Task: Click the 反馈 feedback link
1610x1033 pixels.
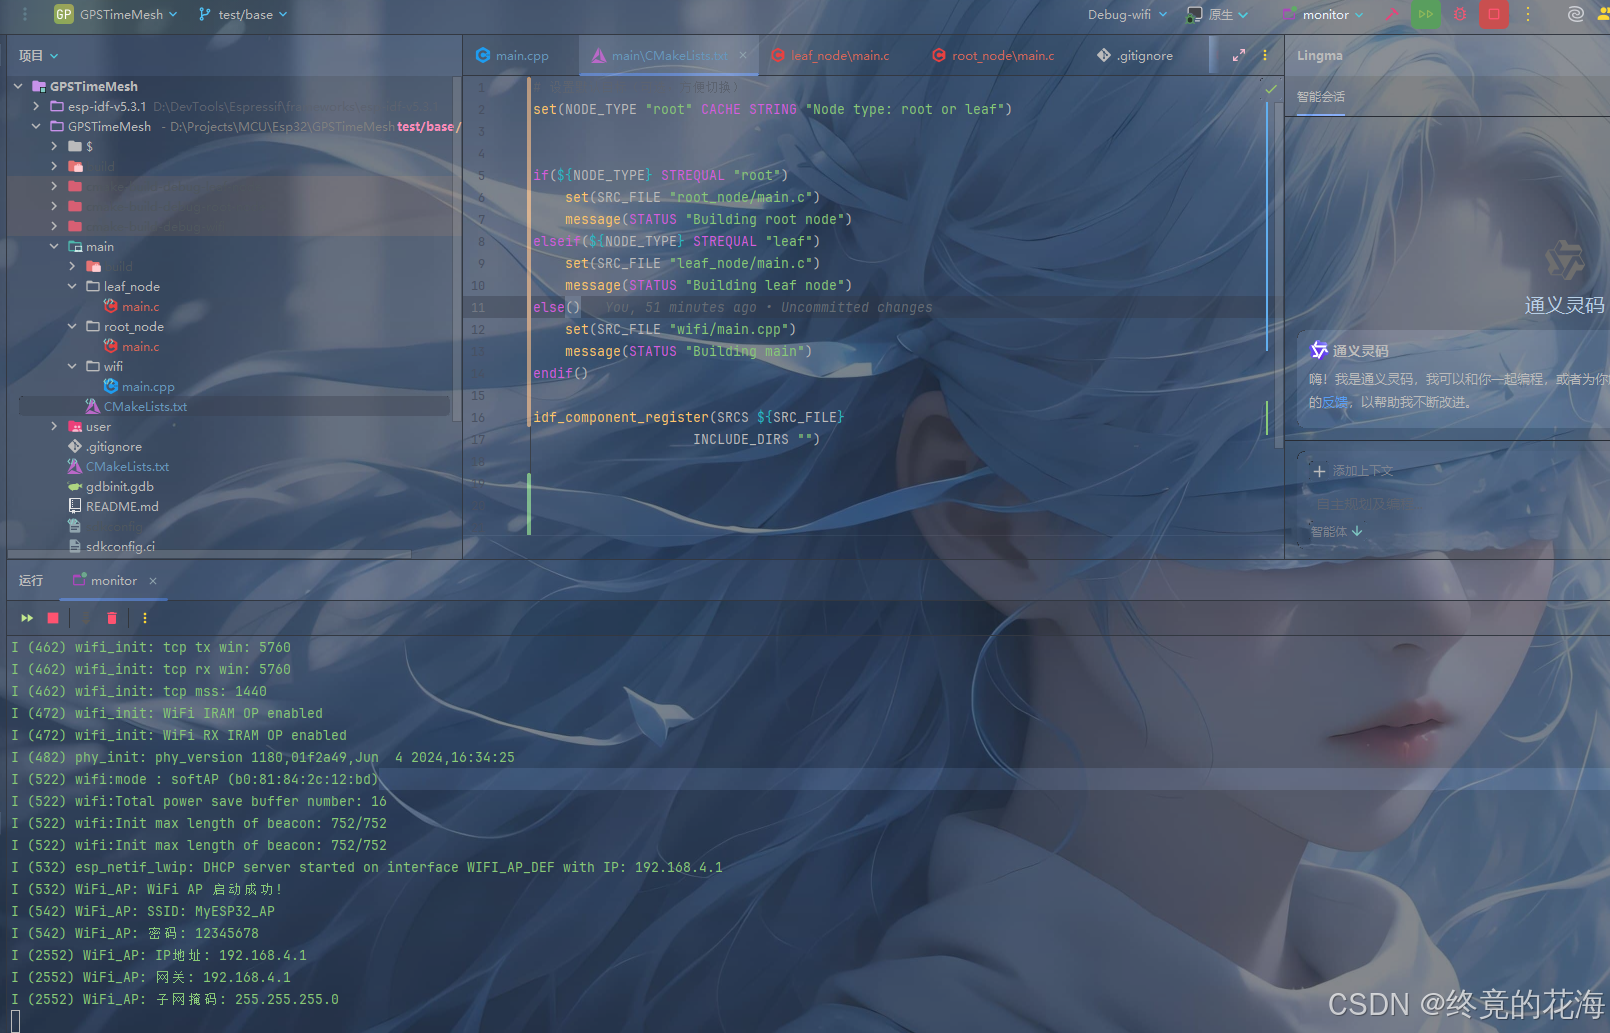Action: [x=1335, y=402]
